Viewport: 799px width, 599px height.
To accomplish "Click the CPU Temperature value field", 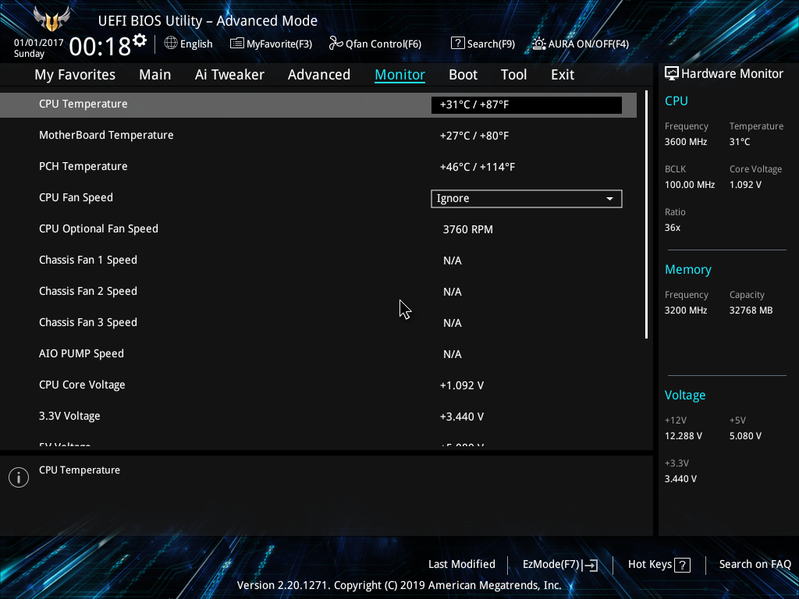I will coord(526,105).
